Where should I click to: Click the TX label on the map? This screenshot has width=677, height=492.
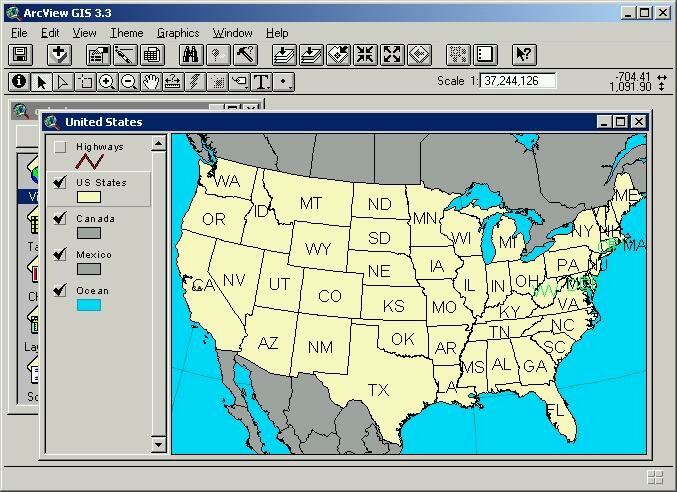(379, 390)
